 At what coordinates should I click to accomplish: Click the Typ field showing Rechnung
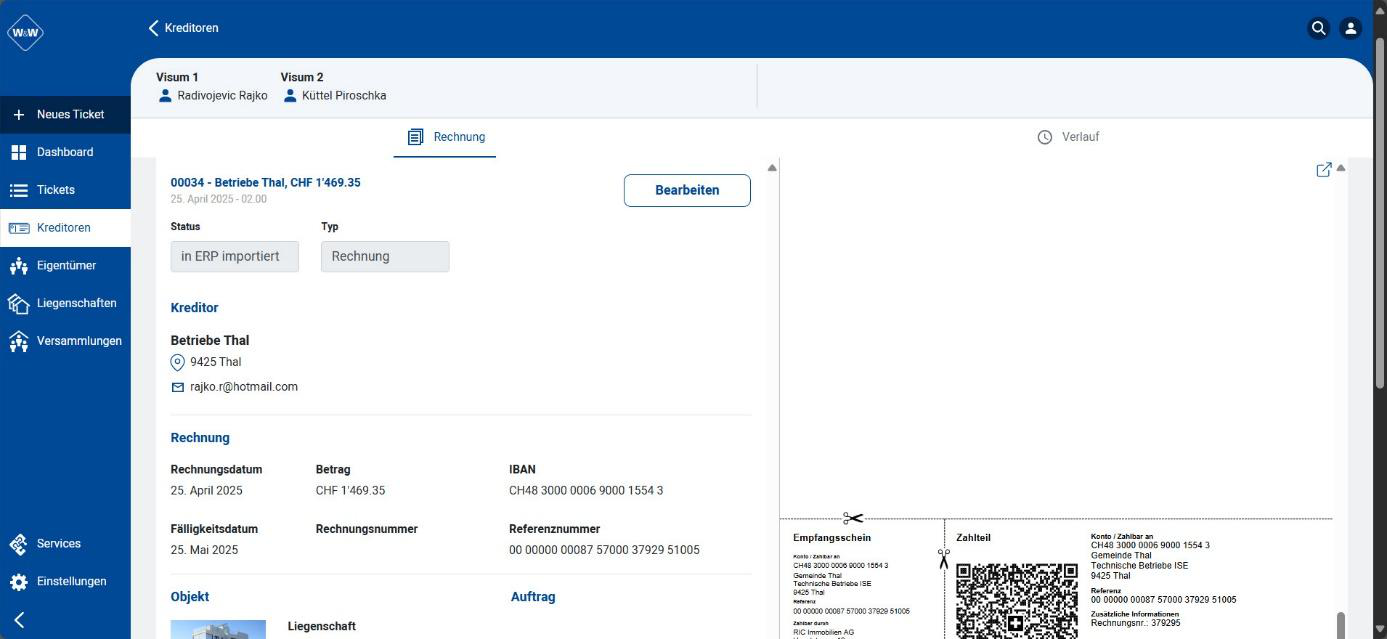pos(385,256)
